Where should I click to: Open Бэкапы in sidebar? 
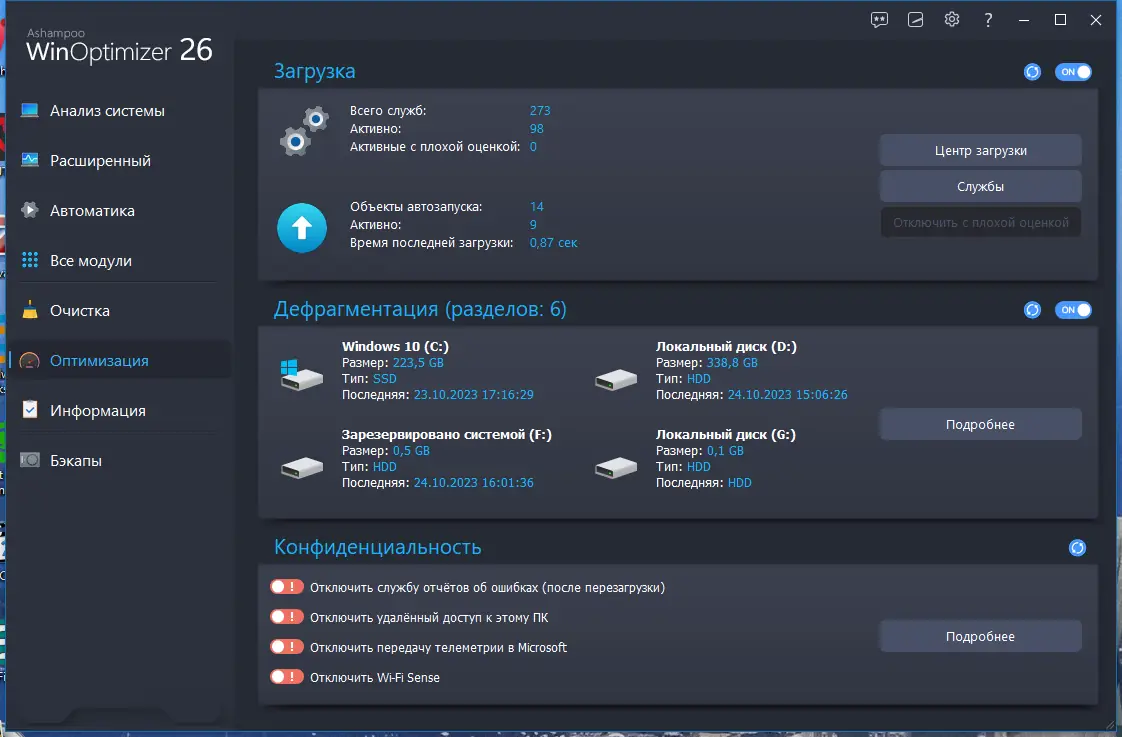click(76, 461)
